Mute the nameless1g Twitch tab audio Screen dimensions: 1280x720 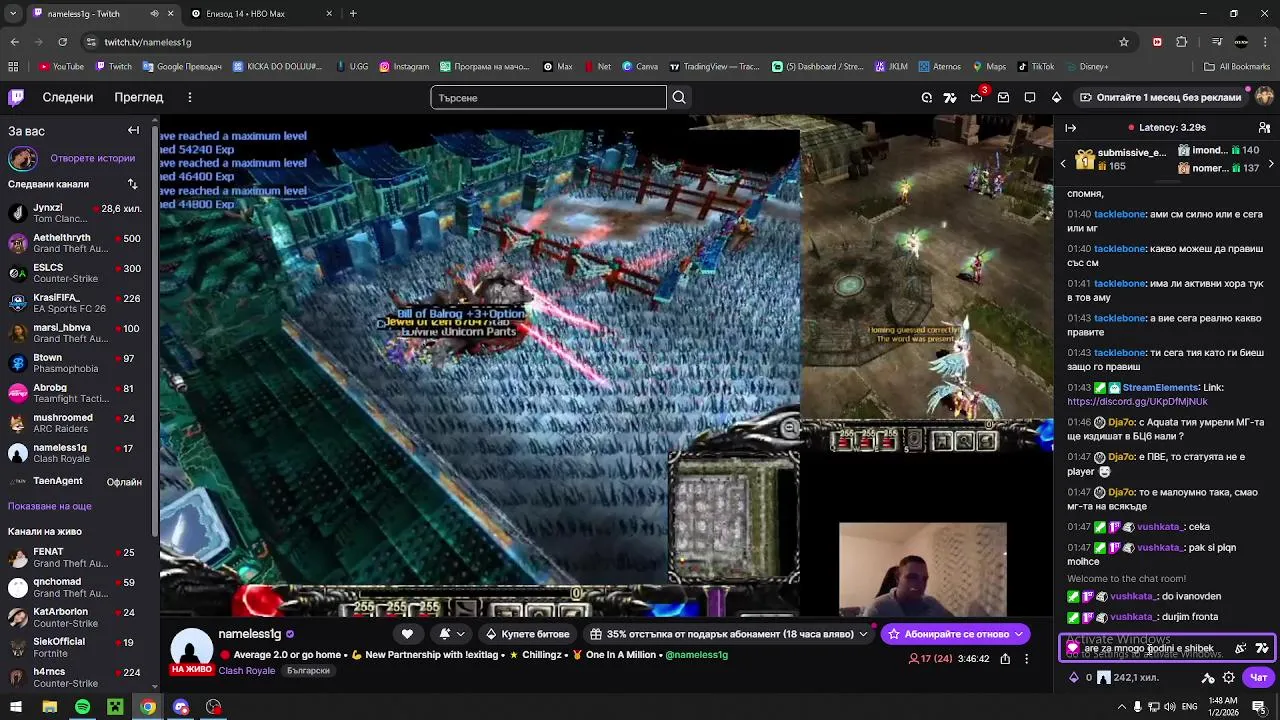[x=154, y=14]
